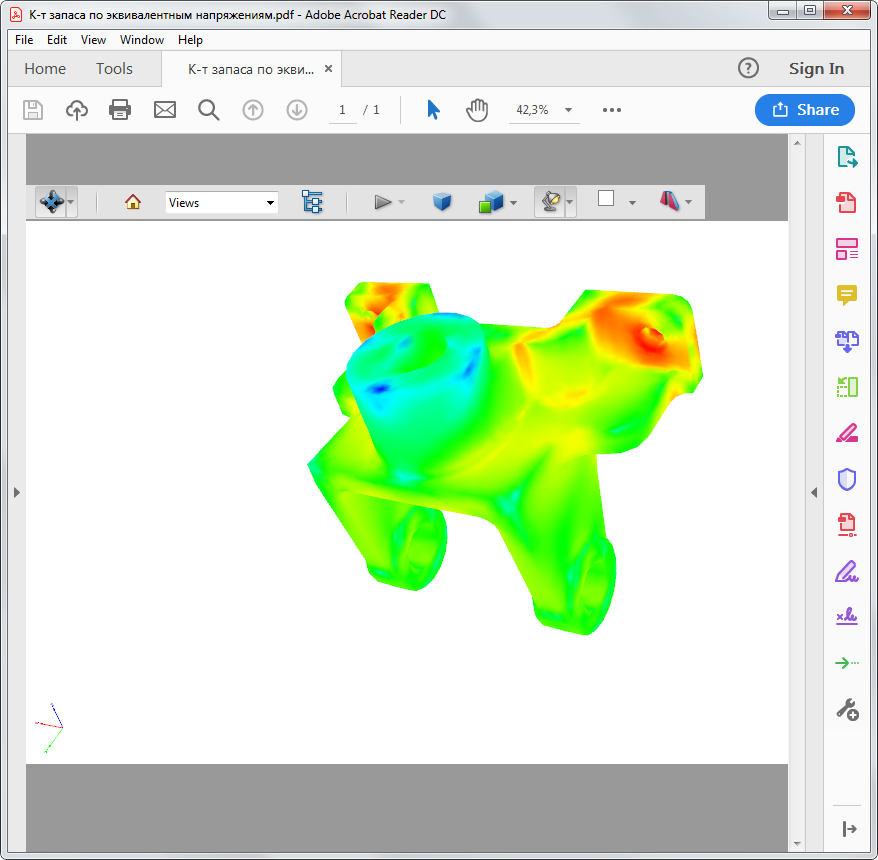Open the Window menu
This screenshot has width=878, height=860.
click(142, 40)
